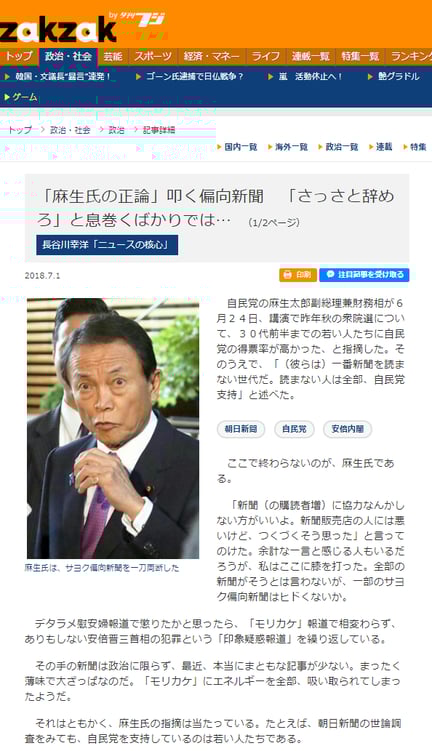This screenshot has width=432, height=751.
Task: Select the 安倍内閣 tag button
Action: click(347, 429)
